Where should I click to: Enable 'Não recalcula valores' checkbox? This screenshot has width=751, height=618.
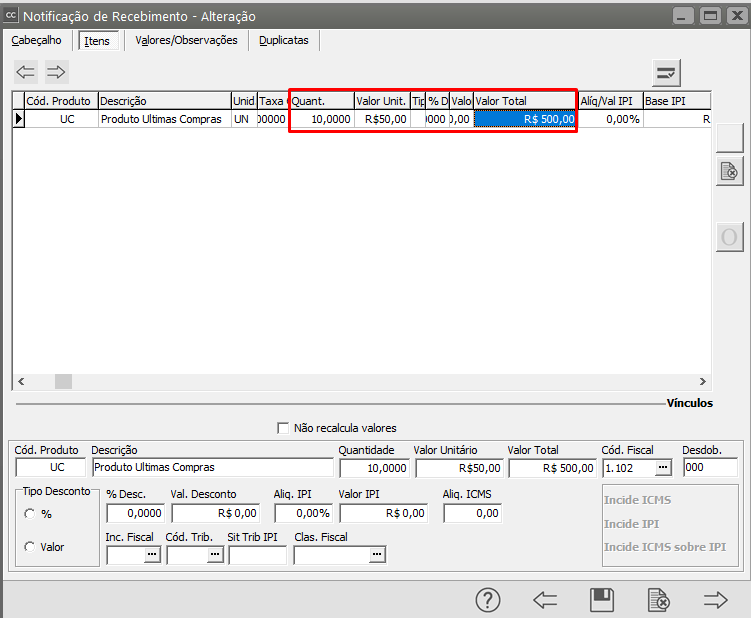283,428
